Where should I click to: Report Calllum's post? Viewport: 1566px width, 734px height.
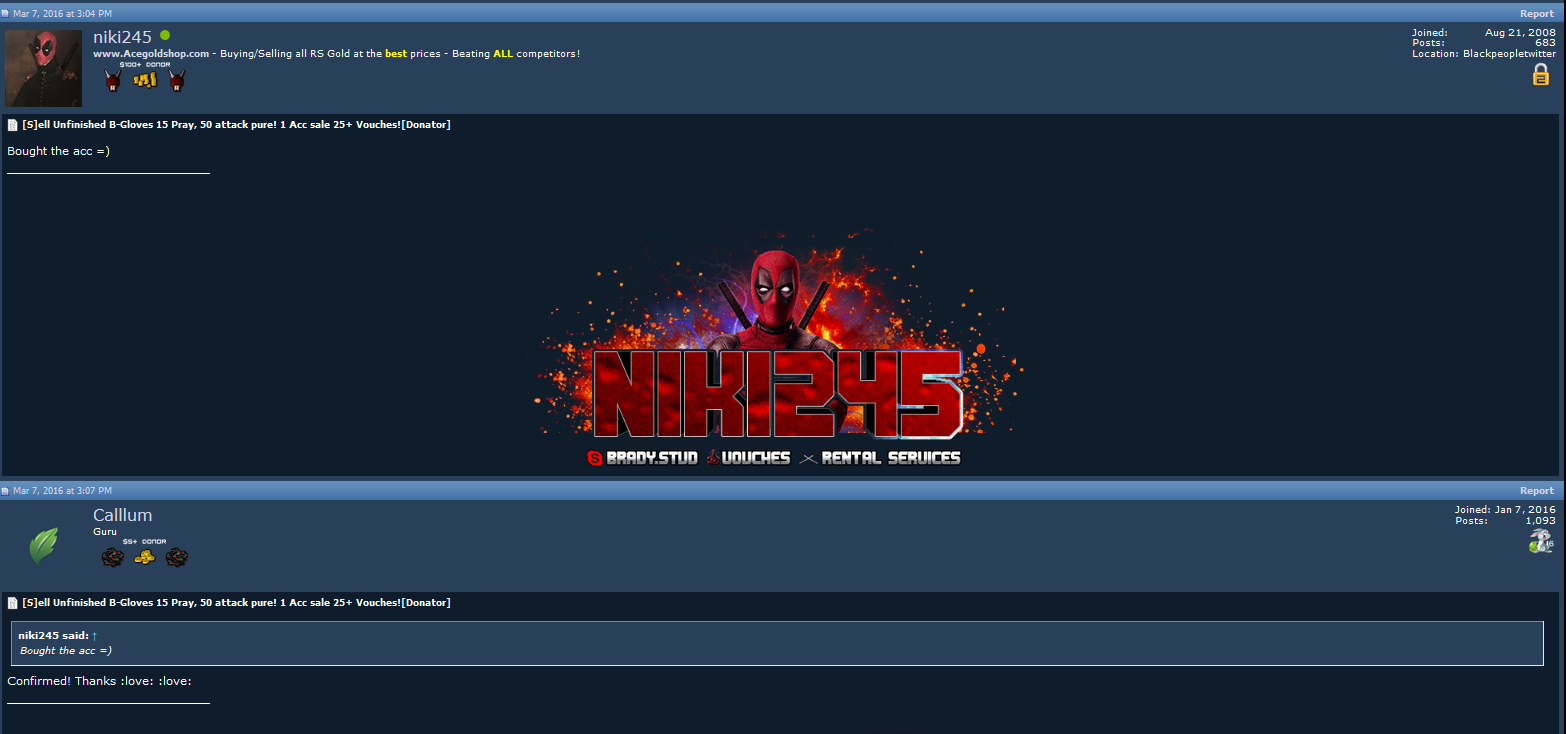pyautogui.click(x=1537, y=491)
